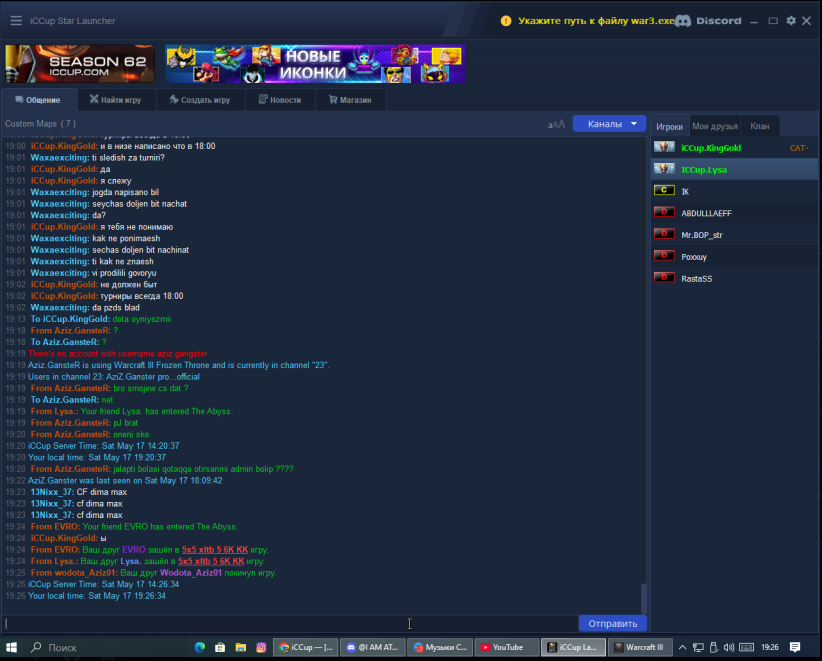Open the Discord link in title bar
822x661 pixels.
(709, 21)
